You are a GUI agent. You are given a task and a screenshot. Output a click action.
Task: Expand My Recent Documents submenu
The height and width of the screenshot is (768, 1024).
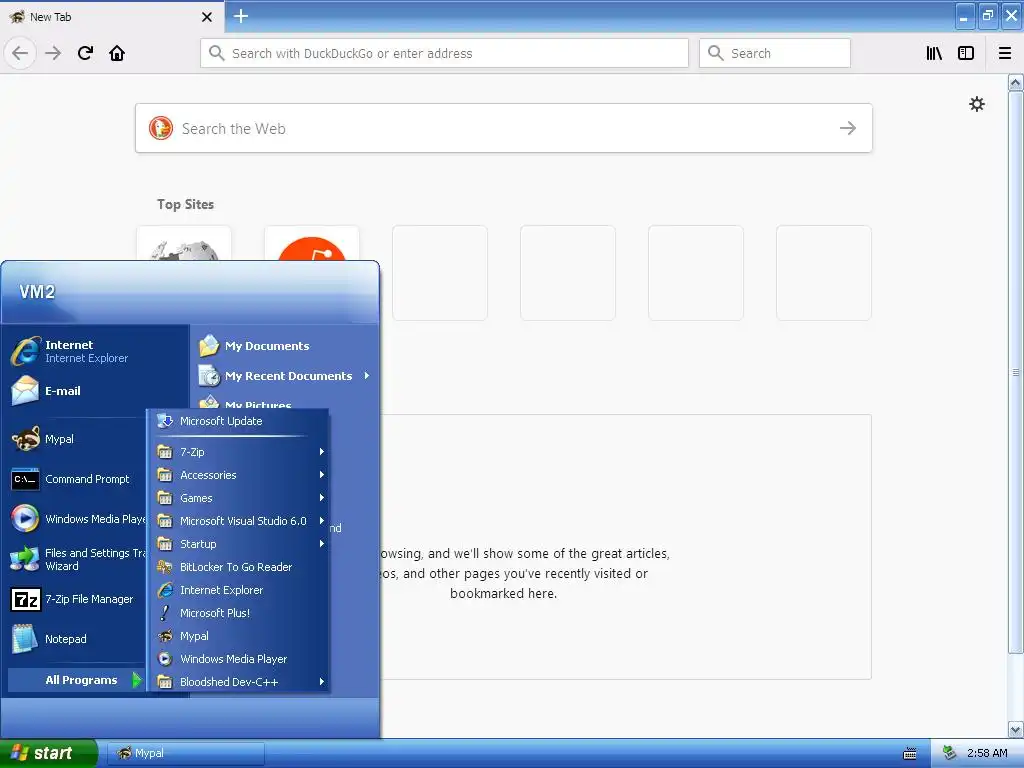[285, 376]
